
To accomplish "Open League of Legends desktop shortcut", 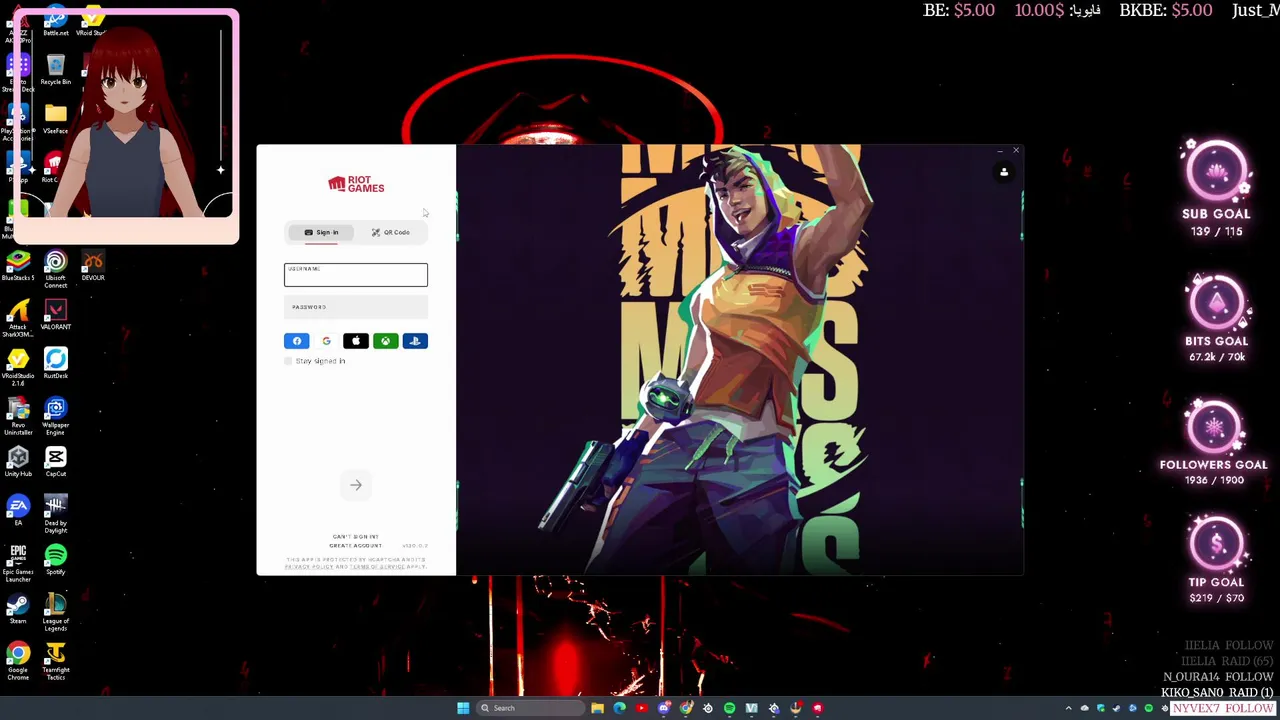I will (55, 612).
